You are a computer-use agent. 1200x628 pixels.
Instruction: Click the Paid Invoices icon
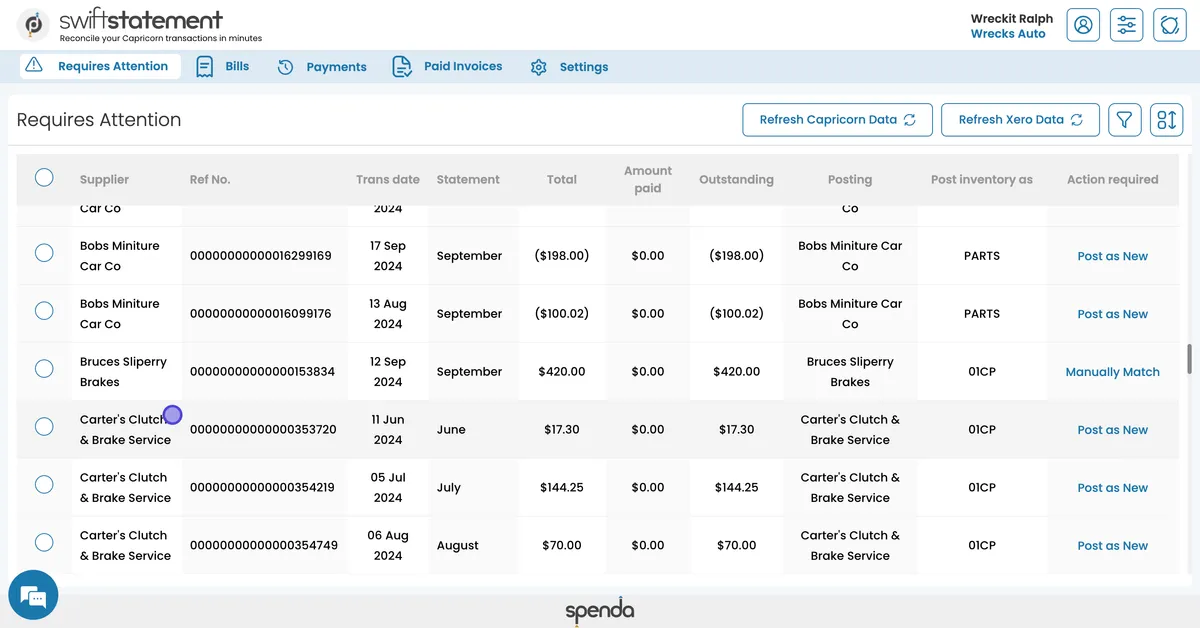click(402, 67)
